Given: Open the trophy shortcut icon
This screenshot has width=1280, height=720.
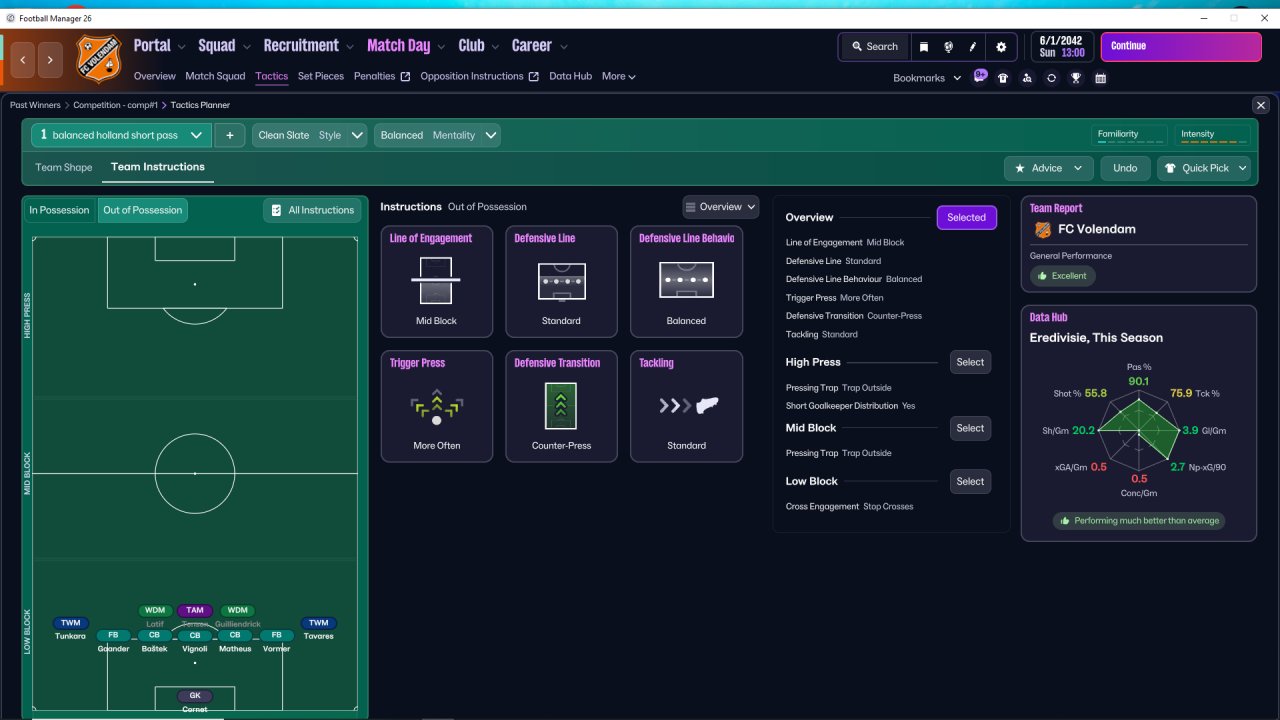Looking at the screenshot, I should click(x=1075, y=78).
